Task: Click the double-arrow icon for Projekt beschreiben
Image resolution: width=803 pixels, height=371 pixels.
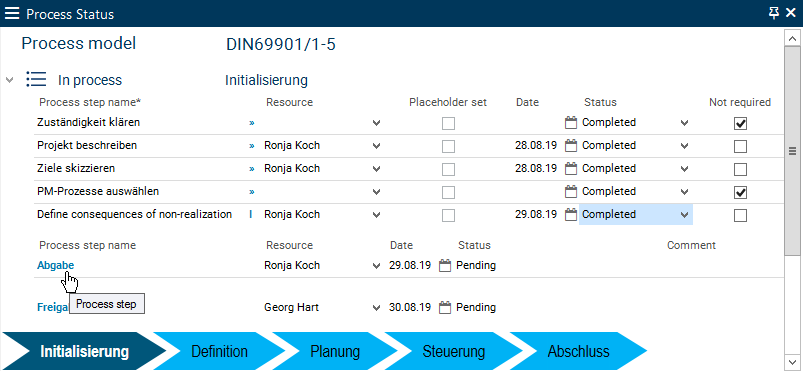Action: pyautogui.click(x=251, y=146)
